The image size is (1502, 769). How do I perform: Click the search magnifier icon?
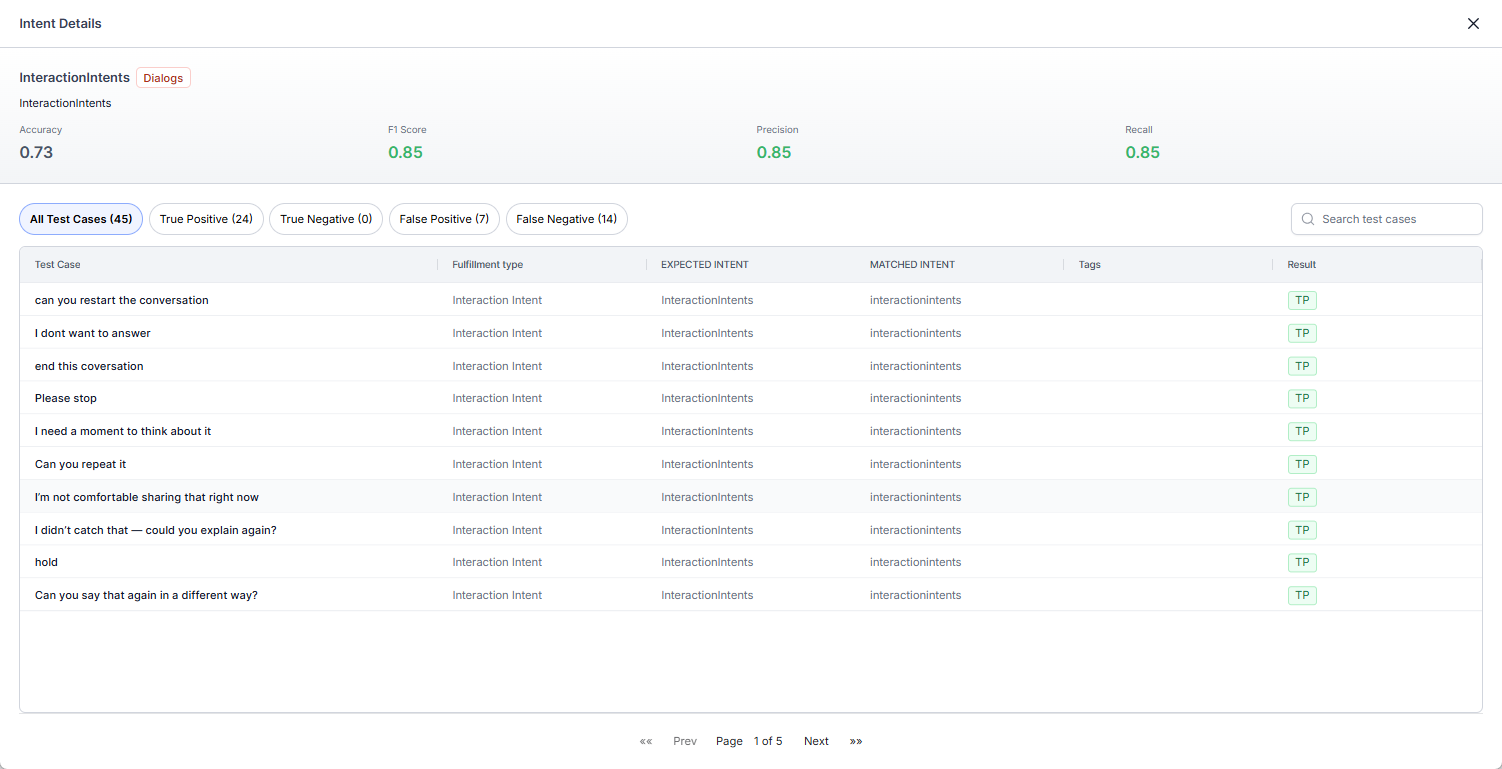pos(1307,219)
